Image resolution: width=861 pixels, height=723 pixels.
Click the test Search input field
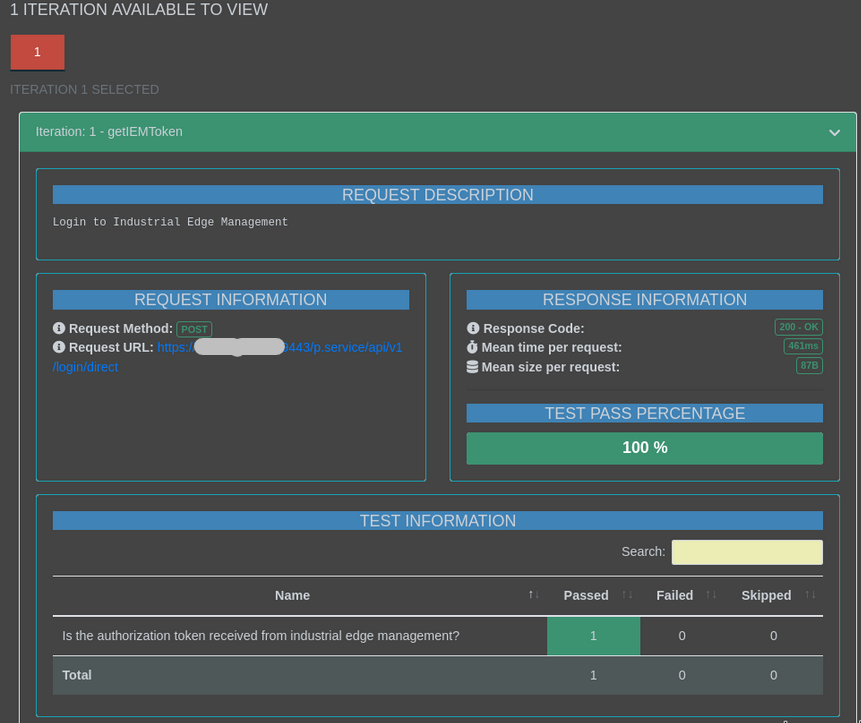click(x=746, y=552)
